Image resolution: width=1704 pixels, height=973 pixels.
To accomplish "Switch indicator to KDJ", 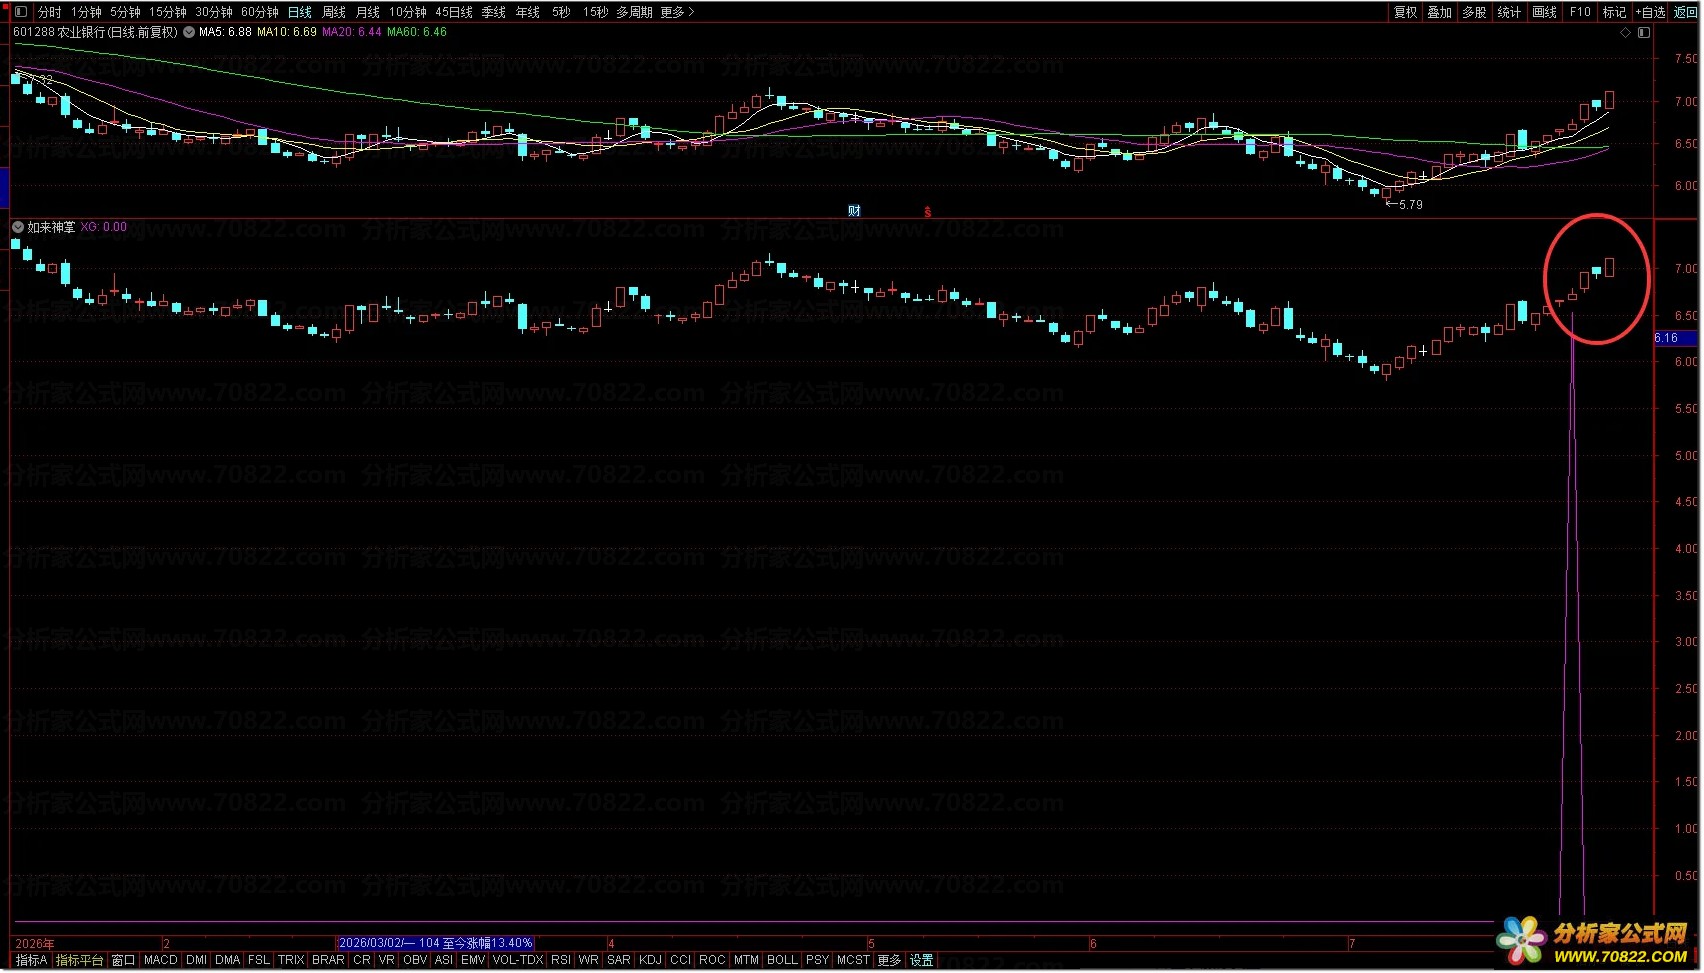I will coord(650,960).
